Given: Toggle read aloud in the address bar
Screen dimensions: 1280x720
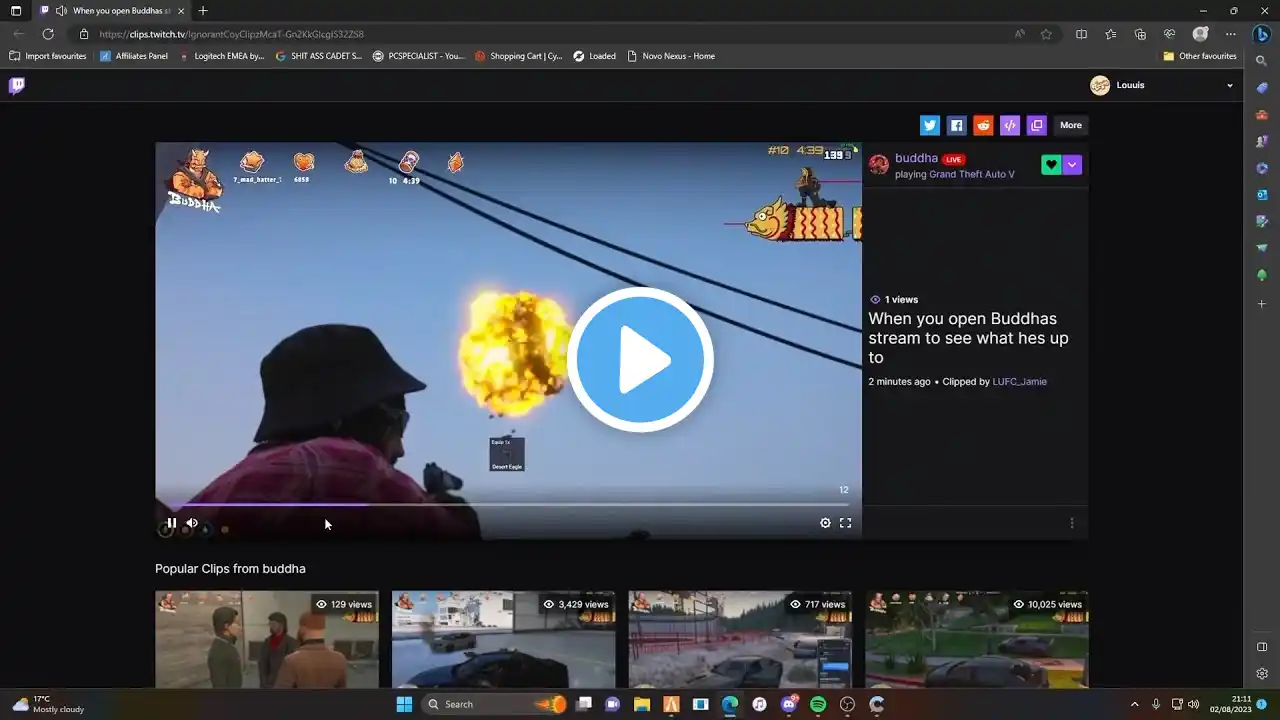Looking at the screenshot, I should click(1019, 34).
